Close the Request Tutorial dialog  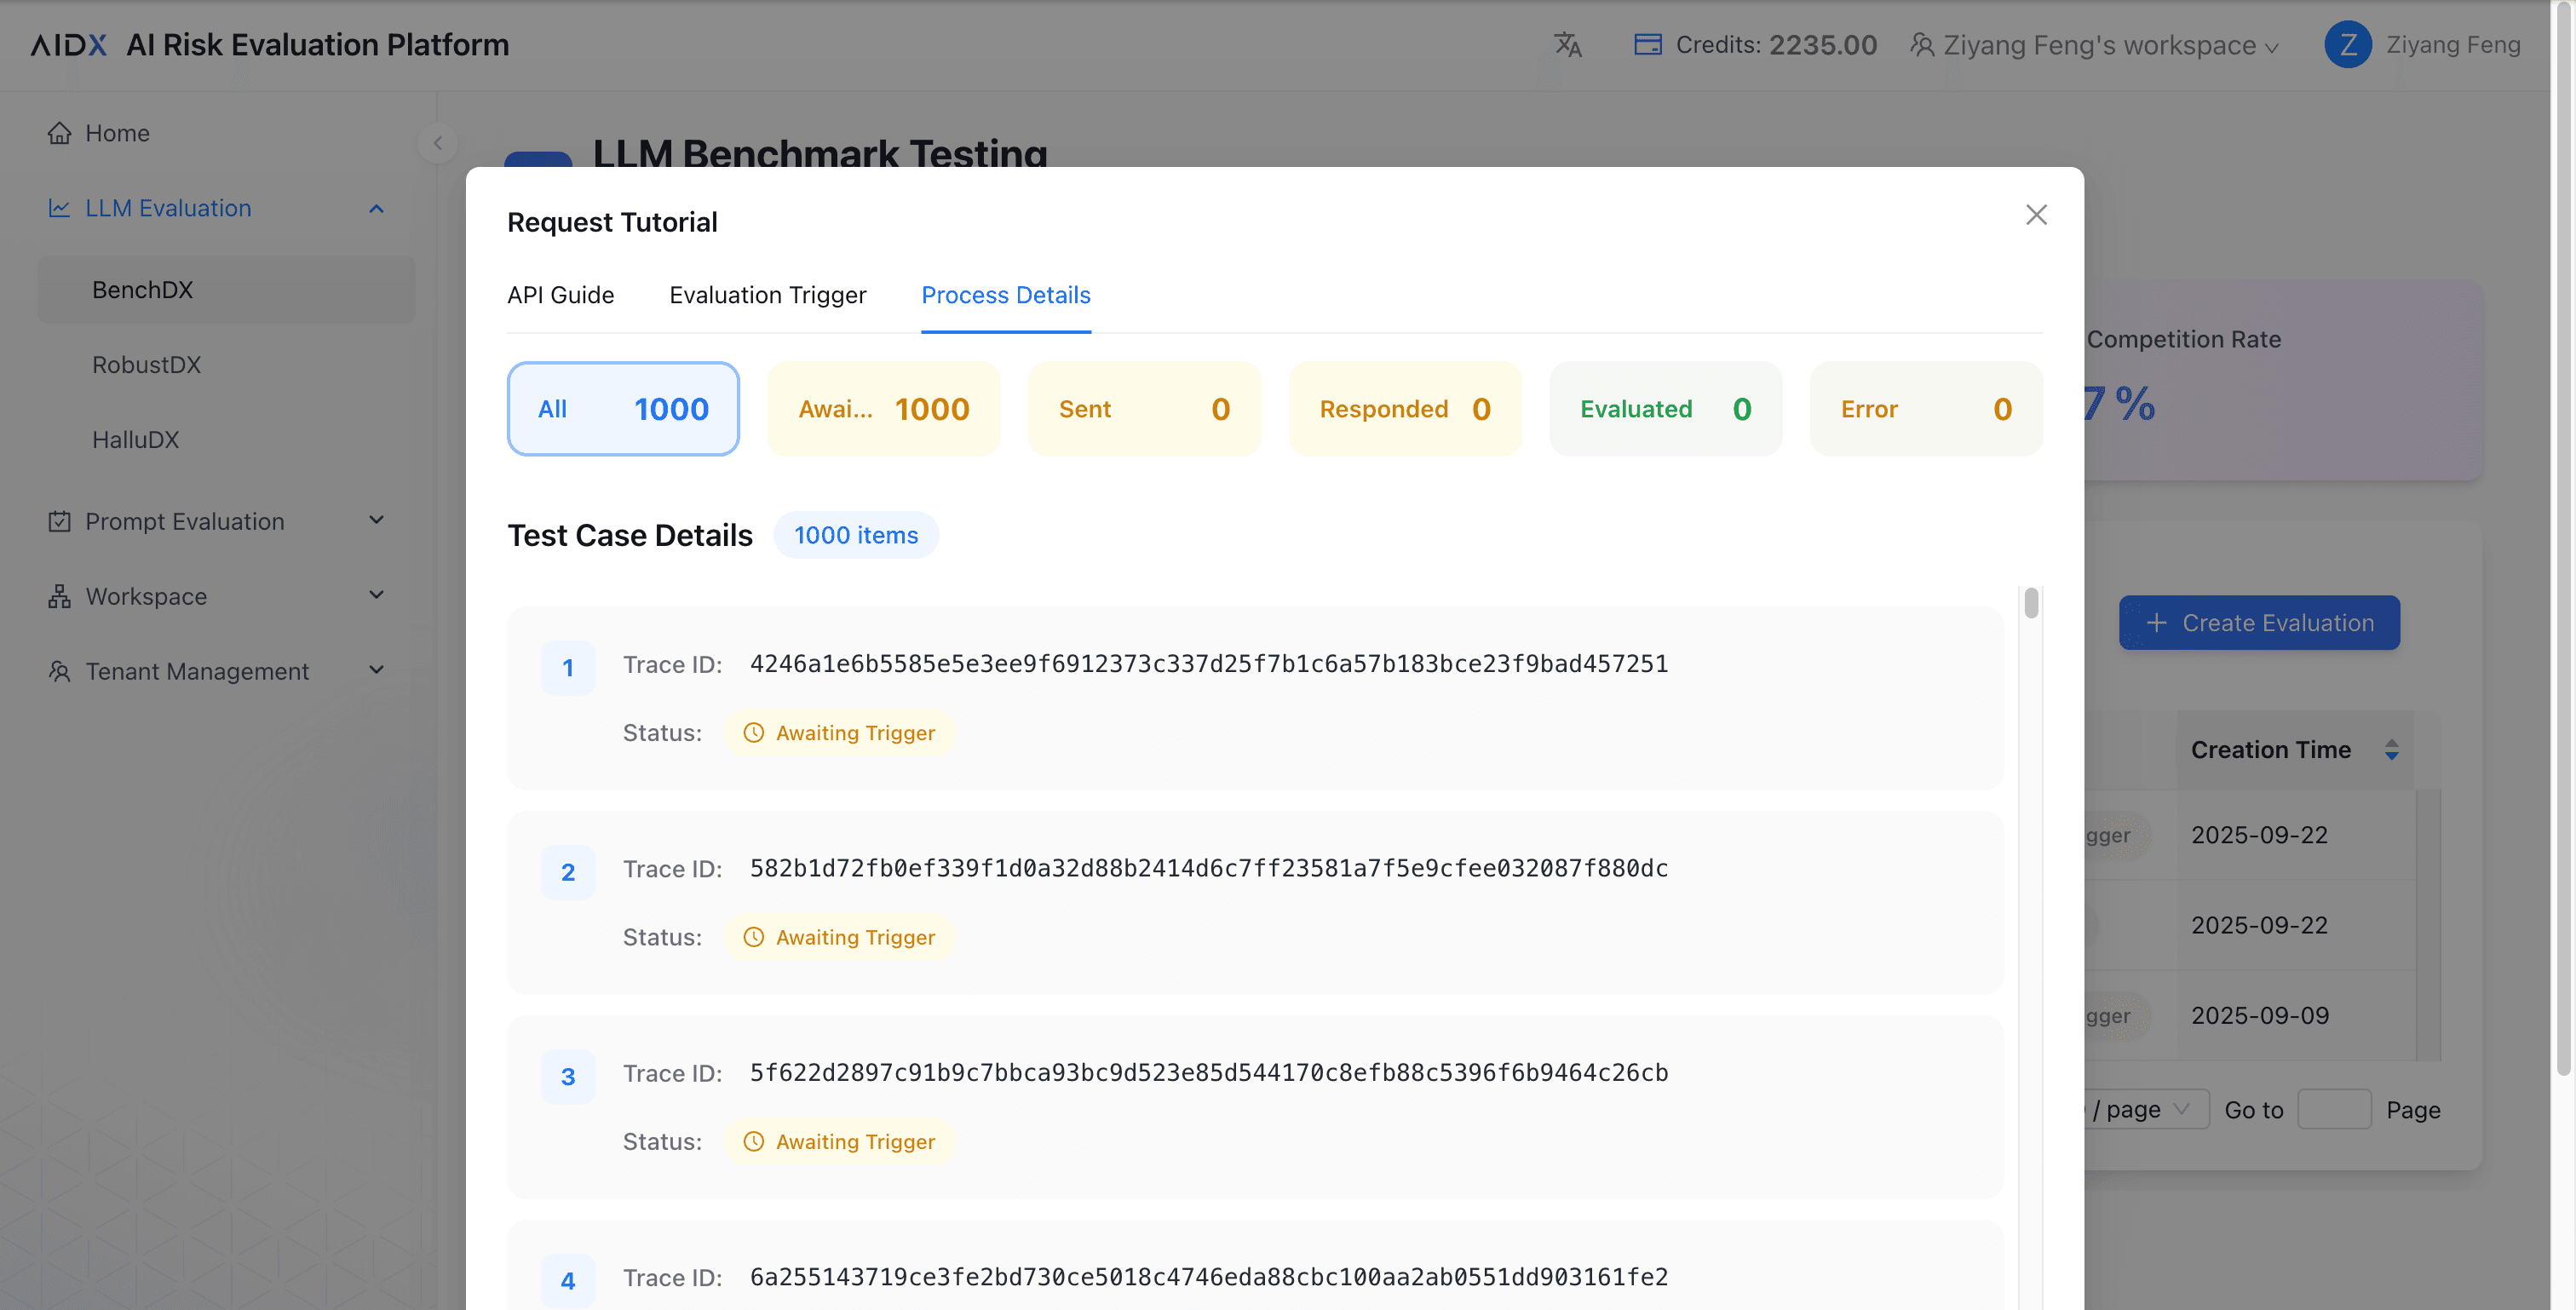tap(2036, 215)
